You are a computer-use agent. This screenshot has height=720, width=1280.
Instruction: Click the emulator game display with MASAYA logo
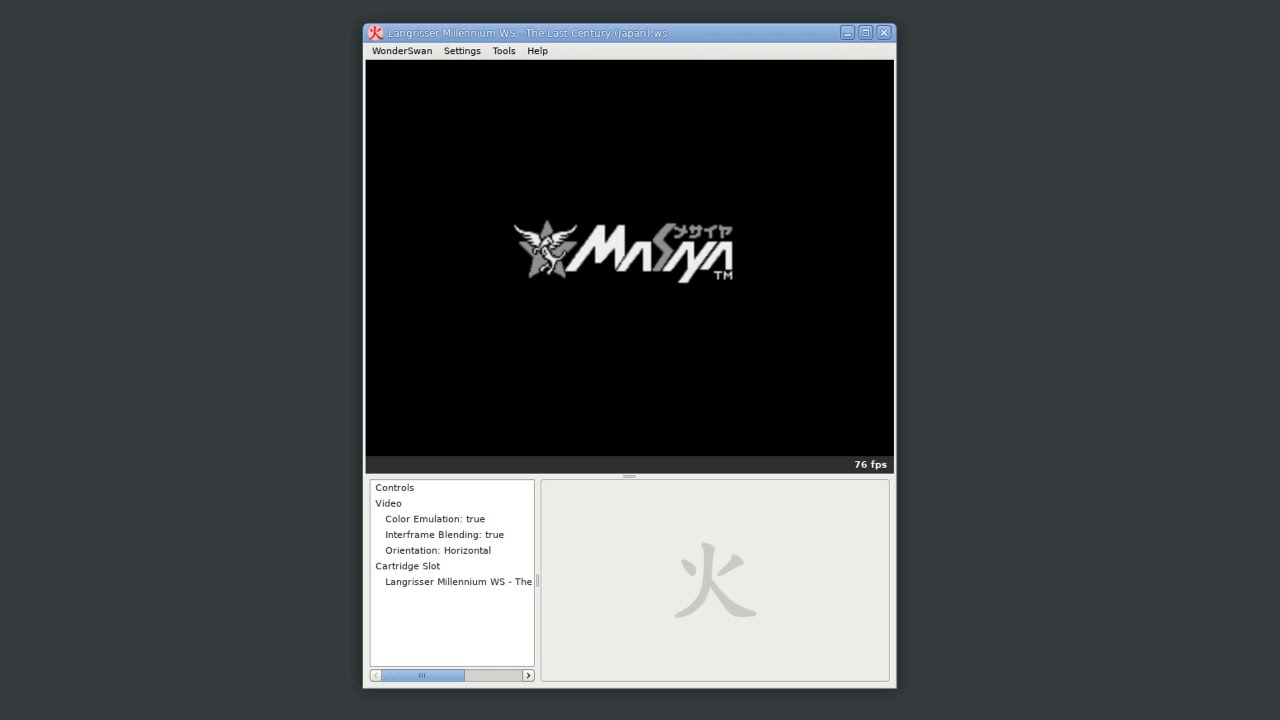(x=630, y=258)
